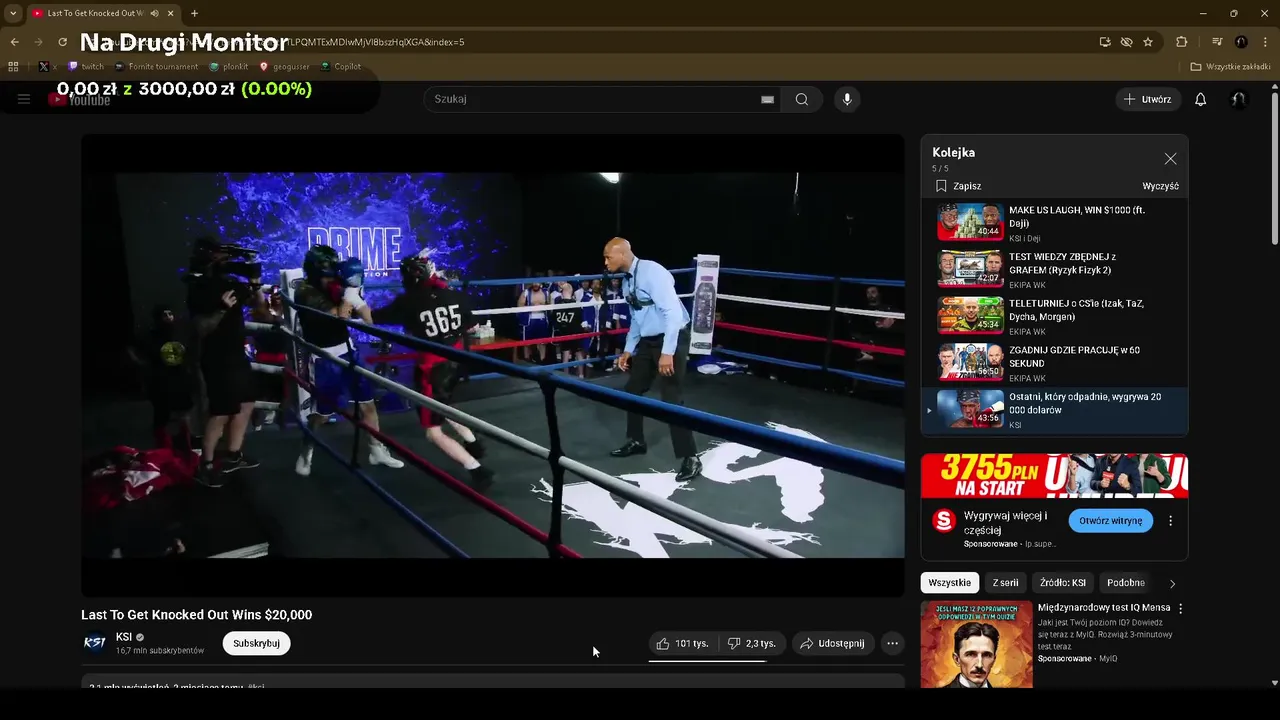This screenshot has height=720, width=1280.
Task: Open the plonkit bookmark
Action: click(229, 67)
